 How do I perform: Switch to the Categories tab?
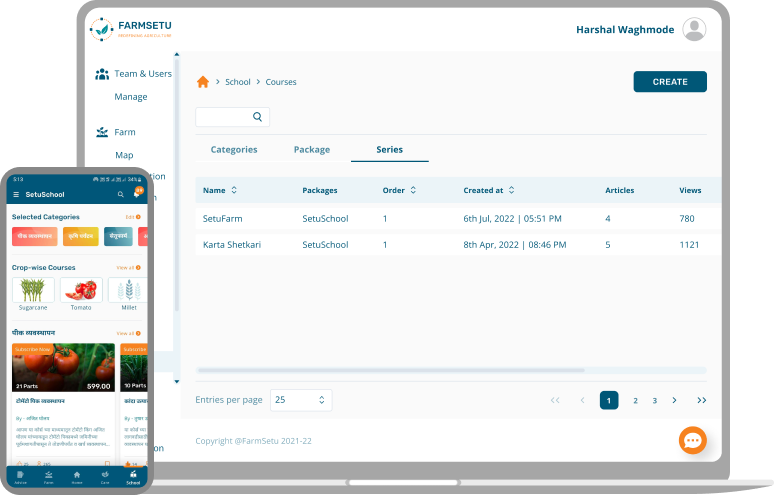tap(234, 150)
